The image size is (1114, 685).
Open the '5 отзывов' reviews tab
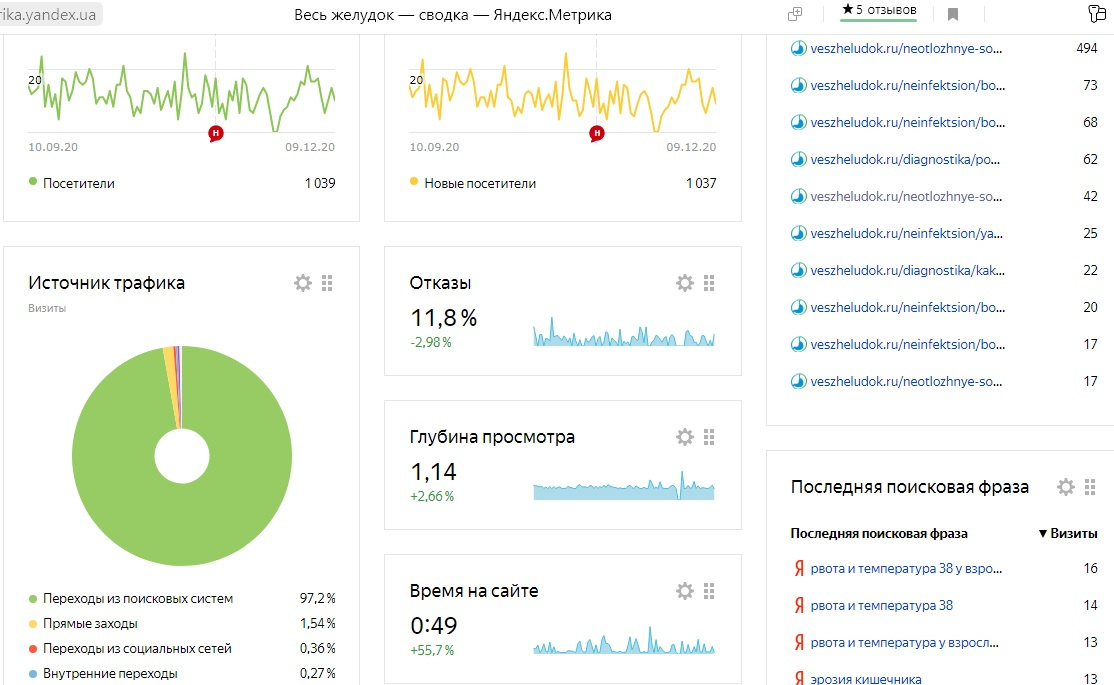(879, 10)
